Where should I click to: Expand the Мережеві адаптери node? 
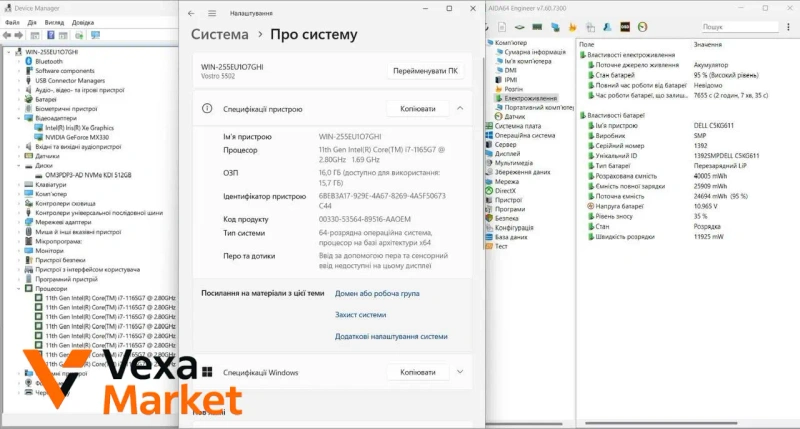click(x=19, y=222)
